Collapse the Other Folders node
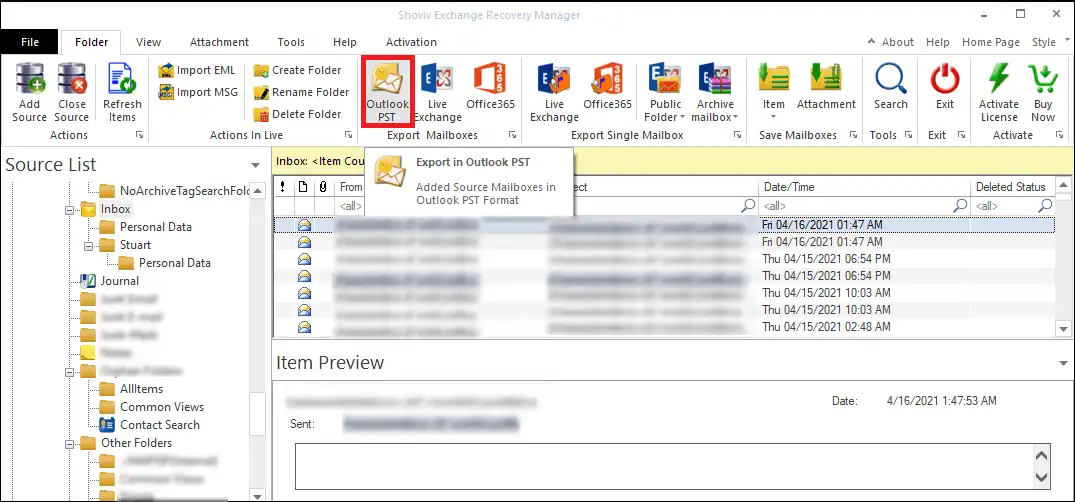 pyautogui.click(x=69, y=444)
